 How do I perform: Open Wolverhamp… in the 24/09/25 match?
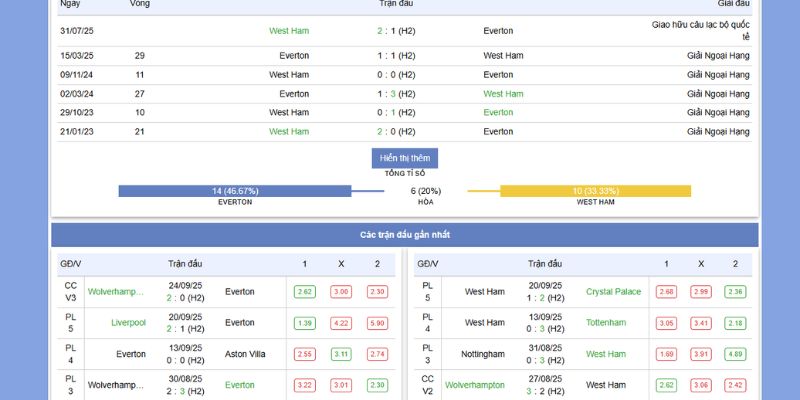(116, 292)
